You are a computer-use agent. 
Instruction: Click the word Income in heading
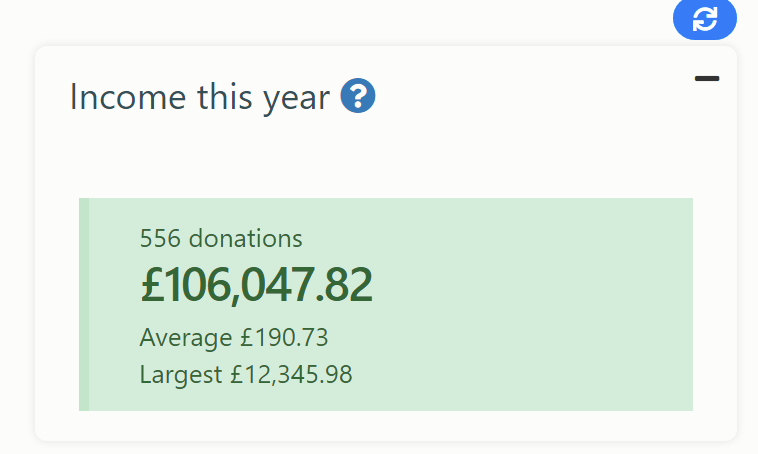pyautogui.click(x=128, y=97)
